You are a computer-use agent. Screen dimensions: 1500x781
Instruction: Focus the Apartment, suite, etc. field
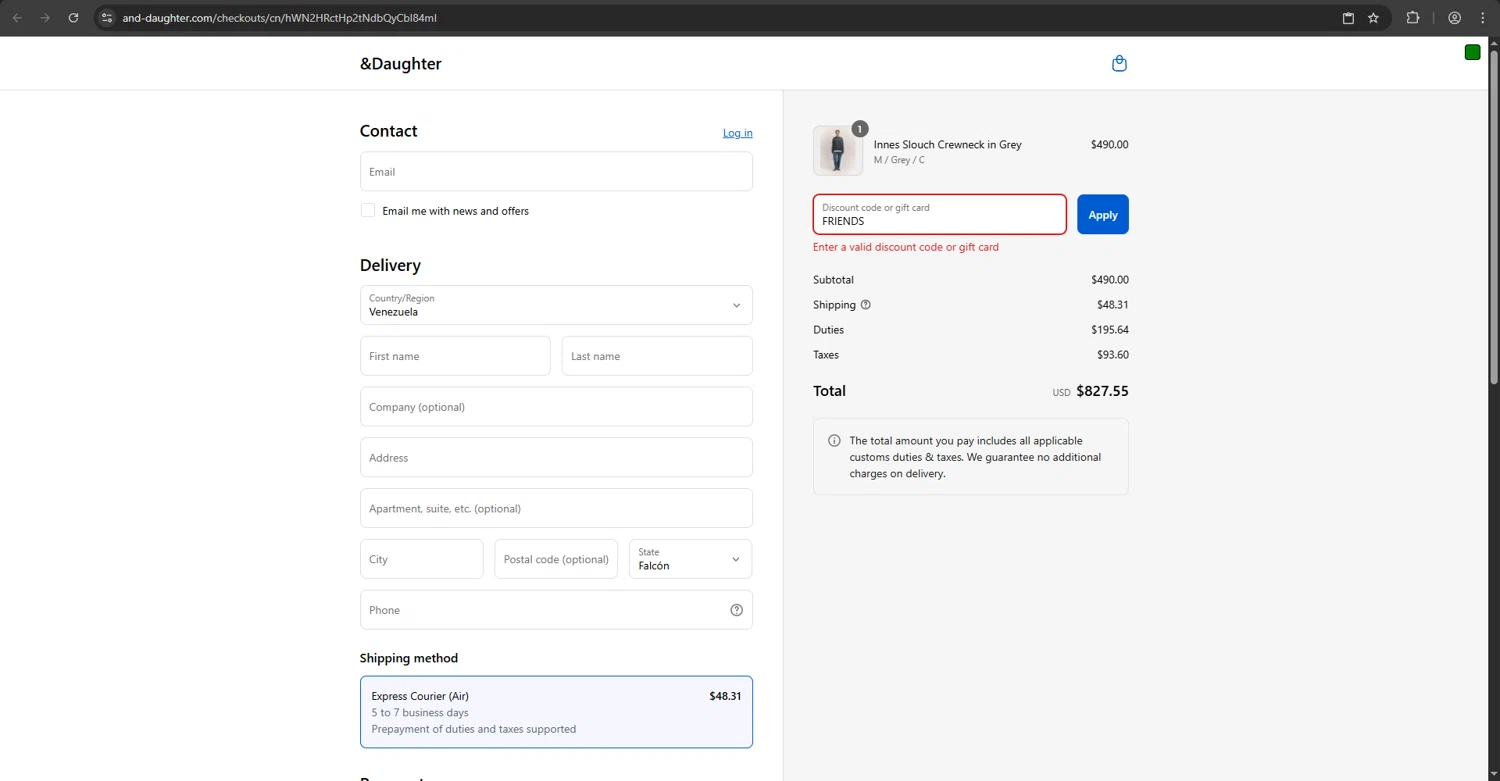pyautogui.click(x=556, y=508)
